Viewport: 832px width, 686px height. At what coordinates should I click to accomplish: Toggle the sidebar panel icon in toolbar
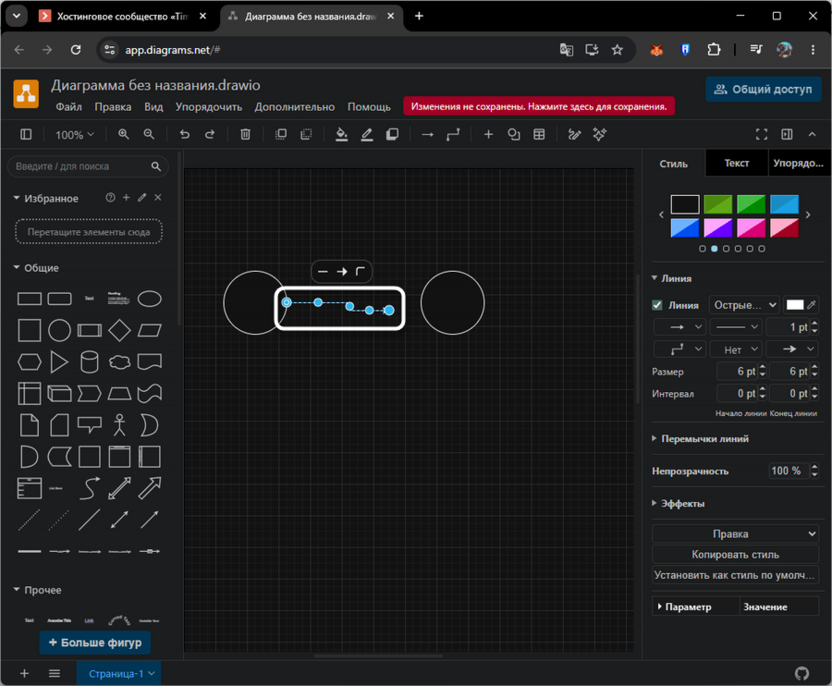(26, 135)
